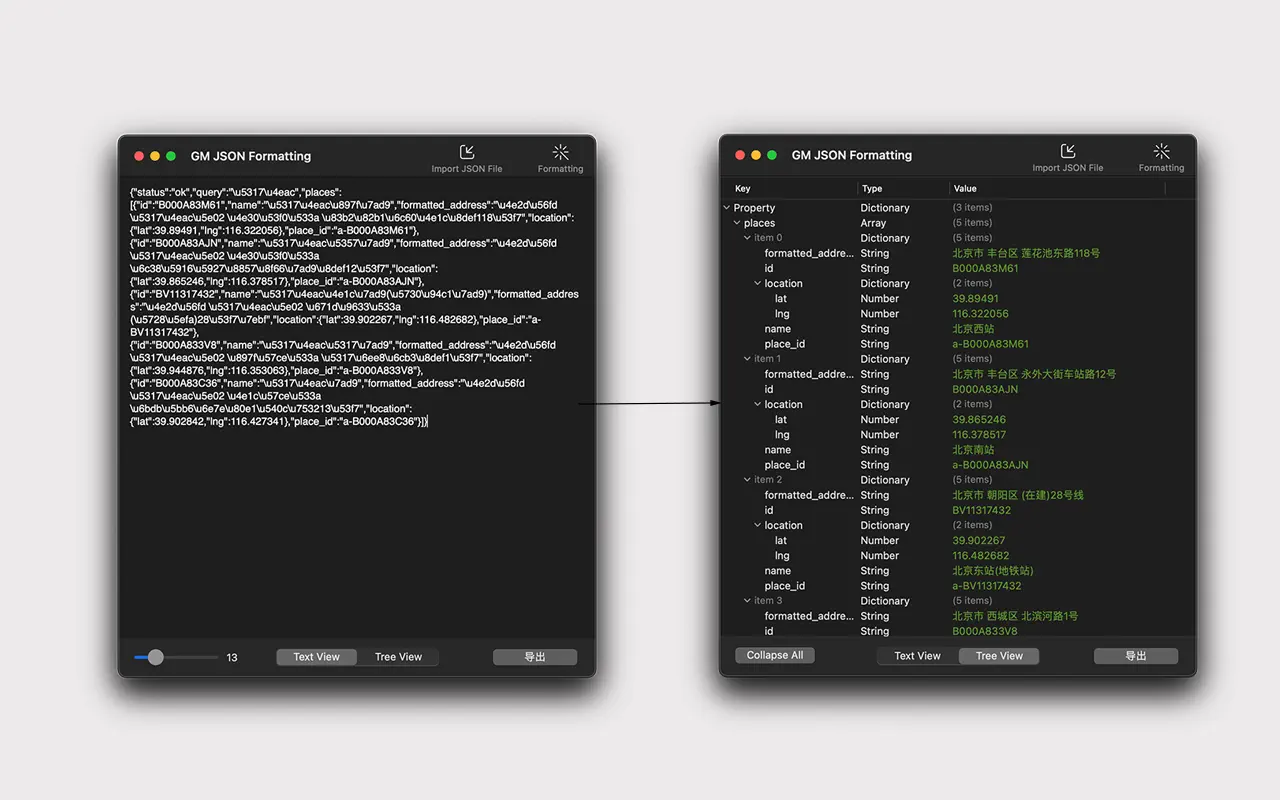1280x800 pixels.
Task: Collapse the item 3 node
Action: [x=744, y=600]
